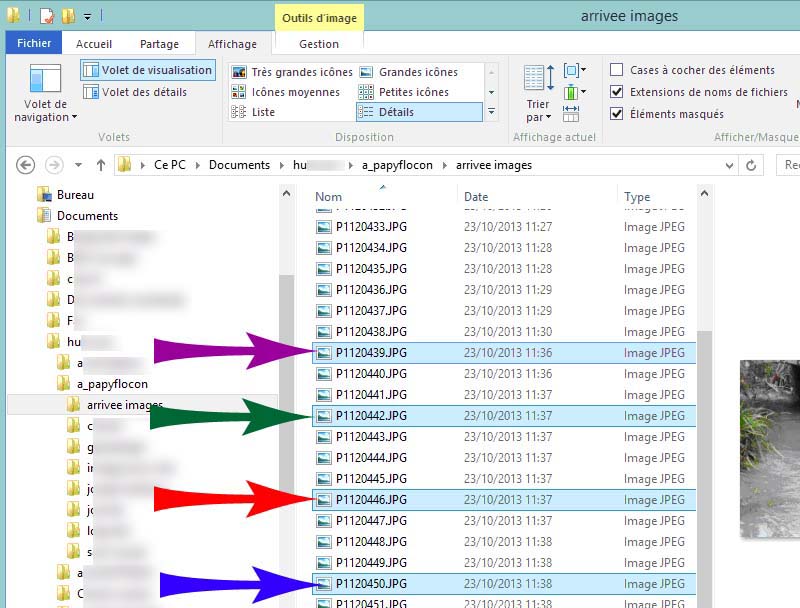Click the Forward navigation arrow
The width and height of the screenshot is (800, 608).
click(x=54, y=165)
